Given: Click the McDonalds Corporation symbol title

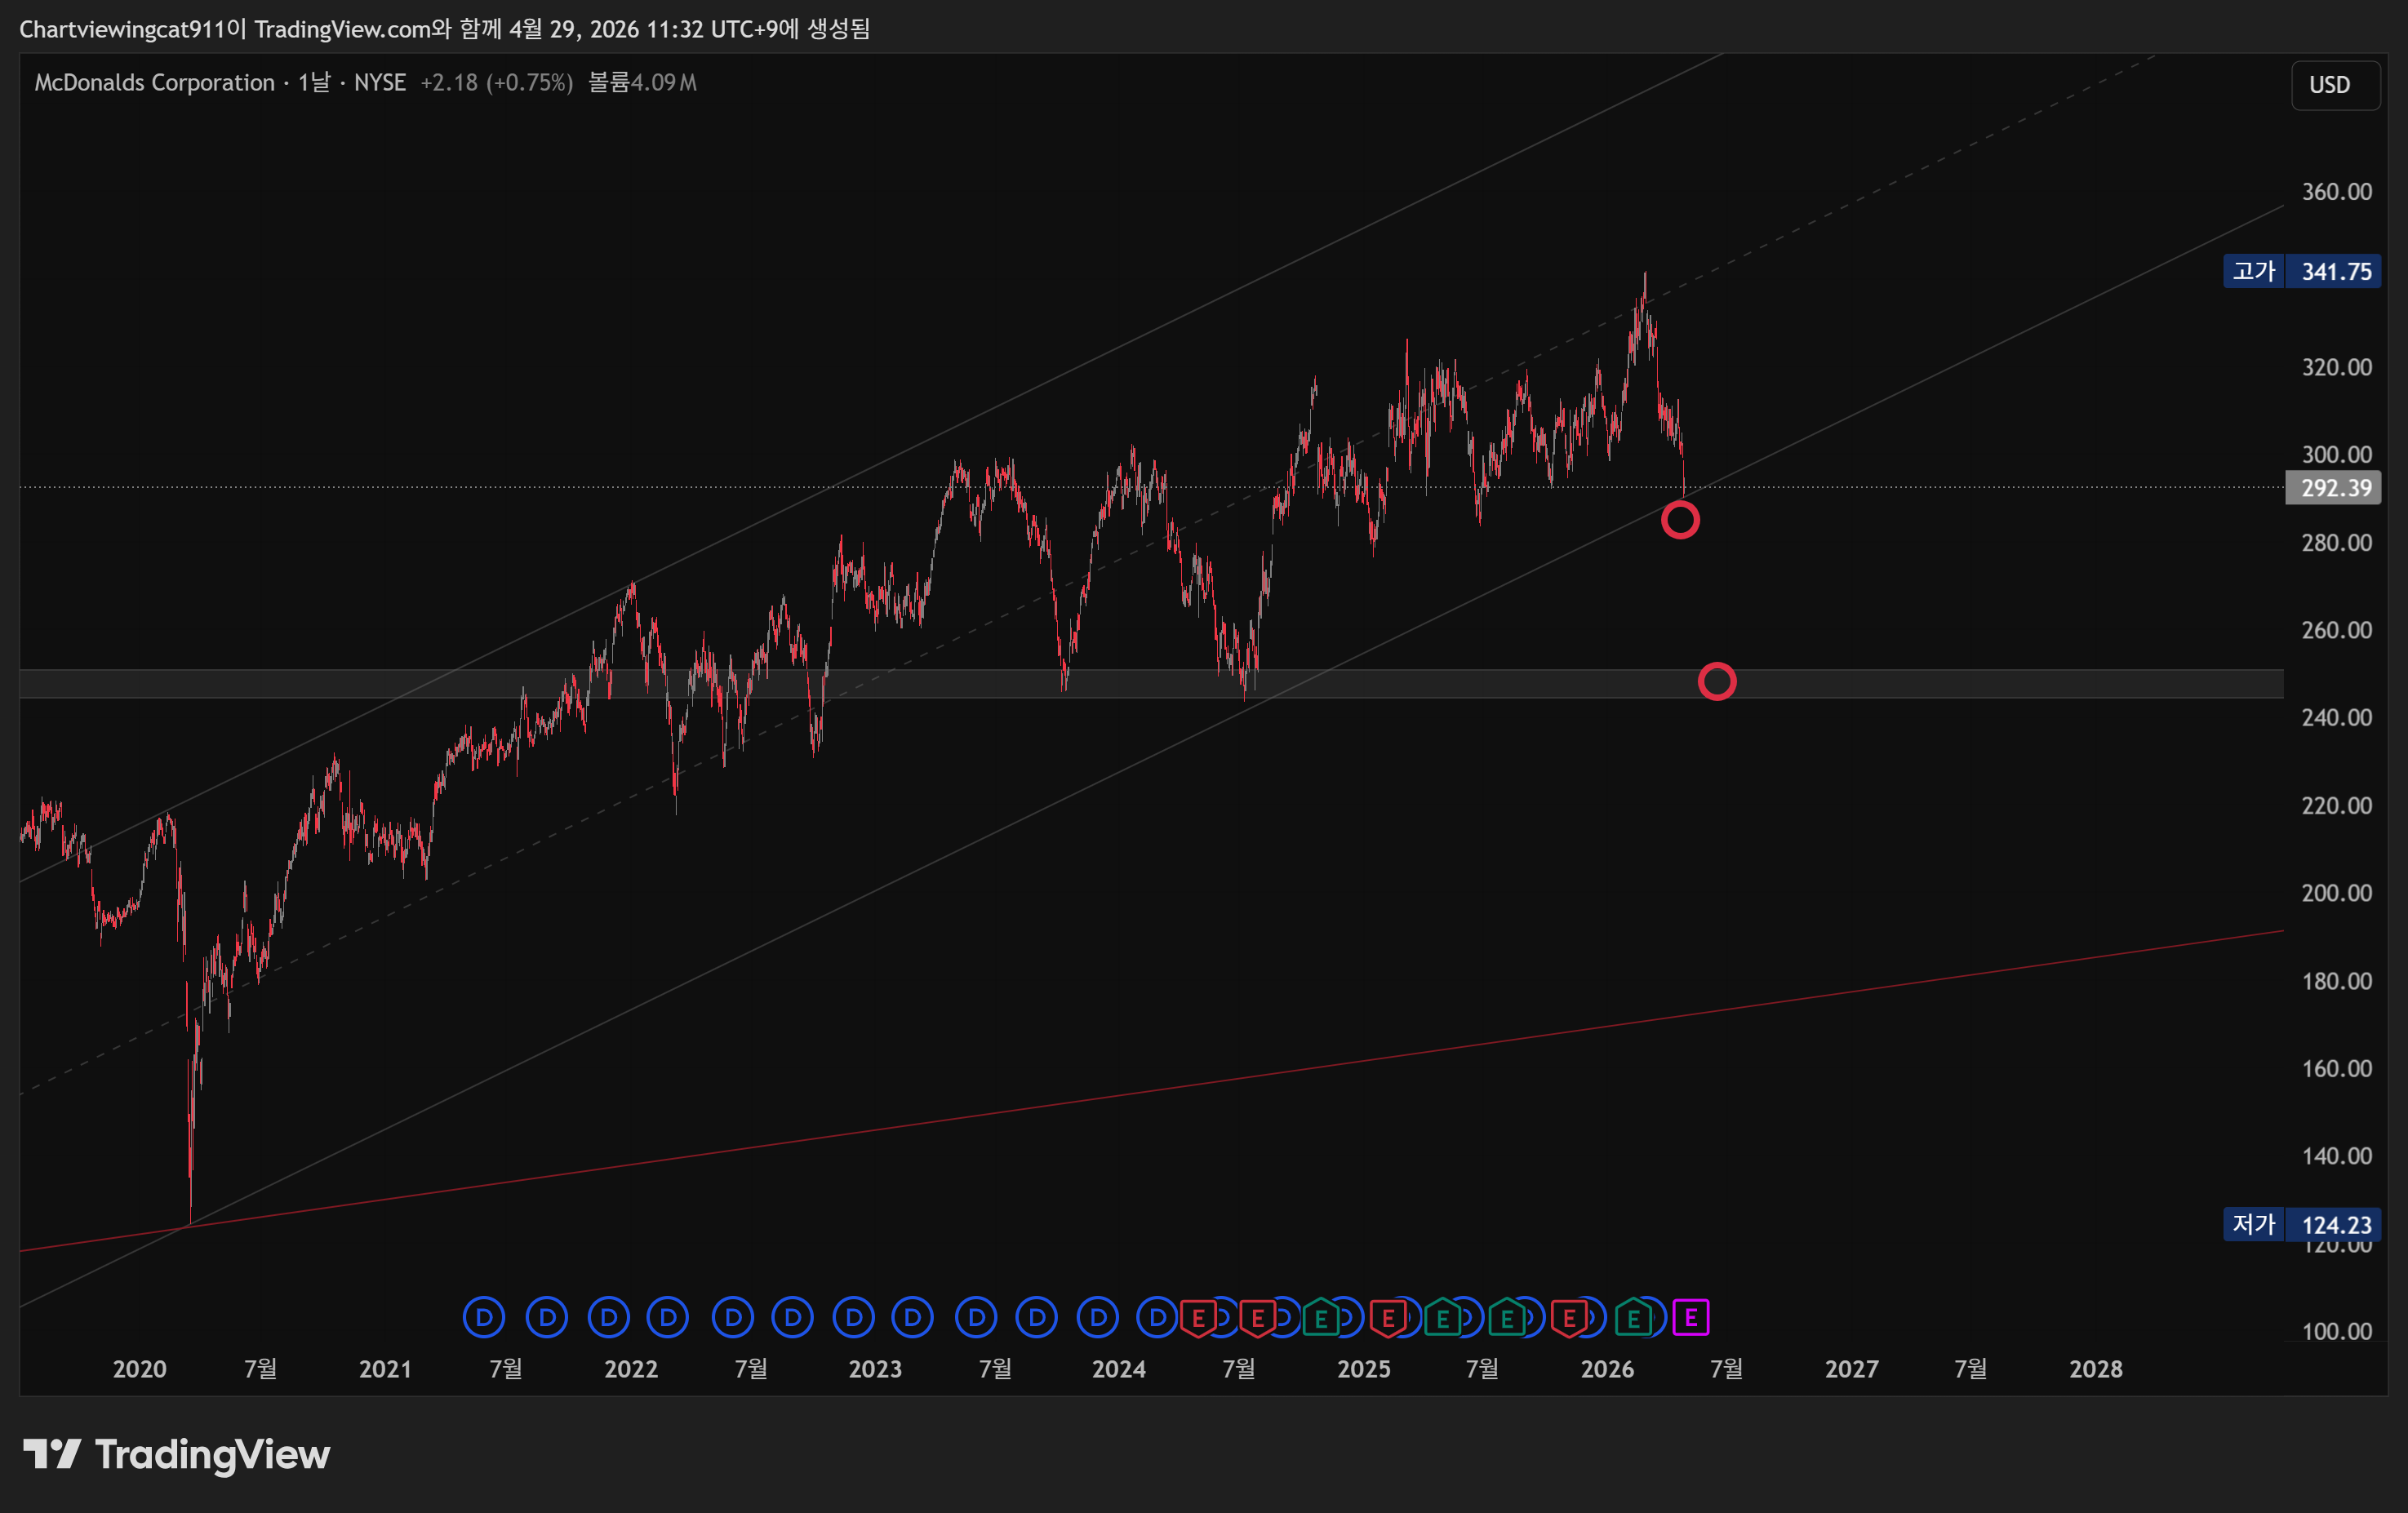Looking at the screenshot, I should [154, 83].
